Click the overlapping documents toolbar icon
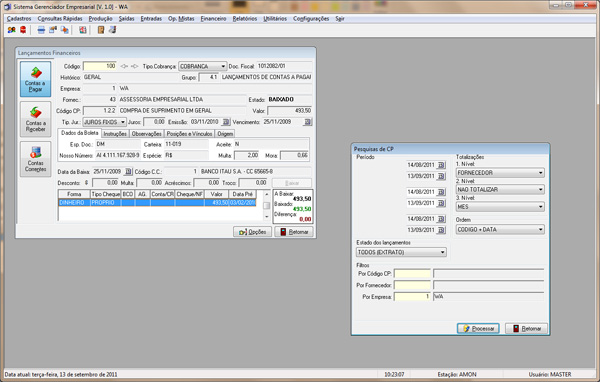 (x=65, y=30)
